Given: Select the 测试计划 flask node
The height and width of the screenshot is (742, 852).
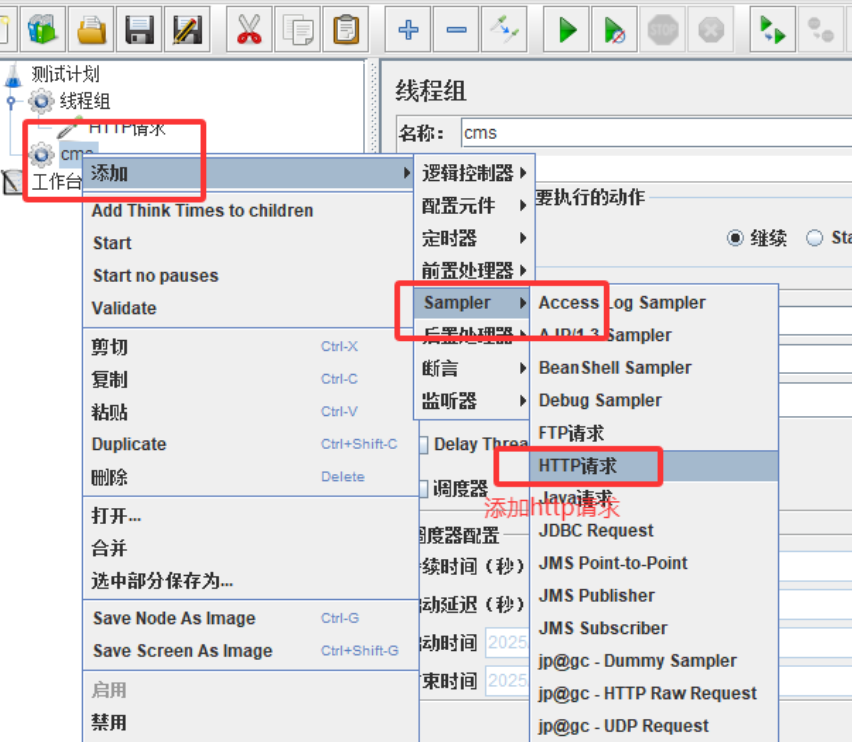Looking at the screenshot, I should click(x=65, y=74).
